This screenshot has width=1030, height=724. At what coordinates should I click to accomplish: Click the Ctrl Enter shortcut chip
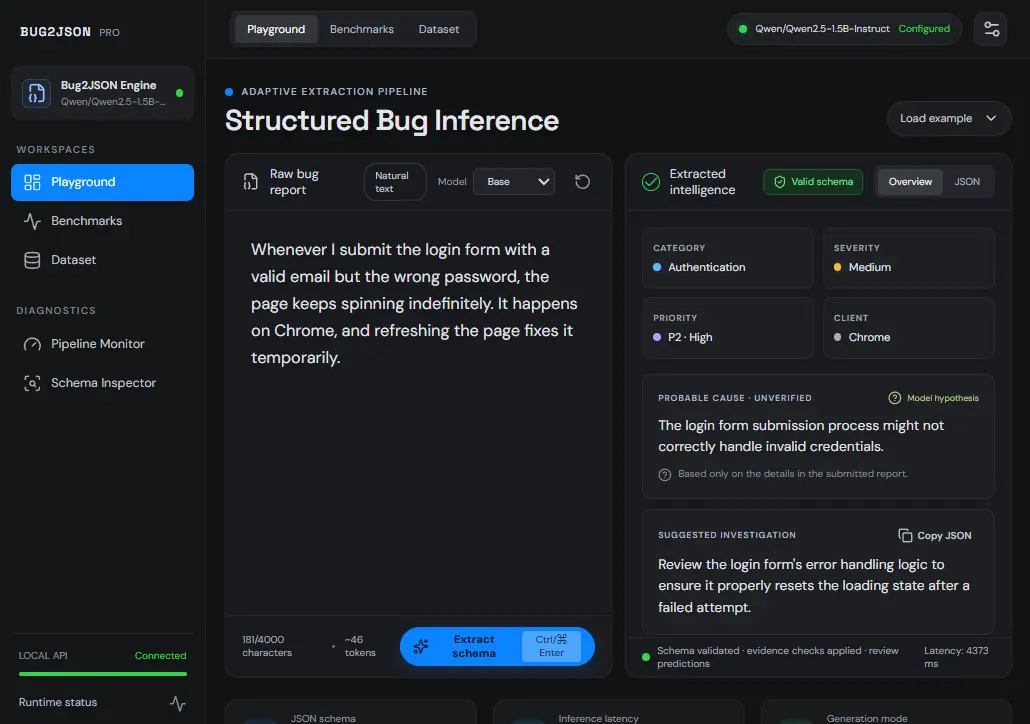tap(551, 646)
